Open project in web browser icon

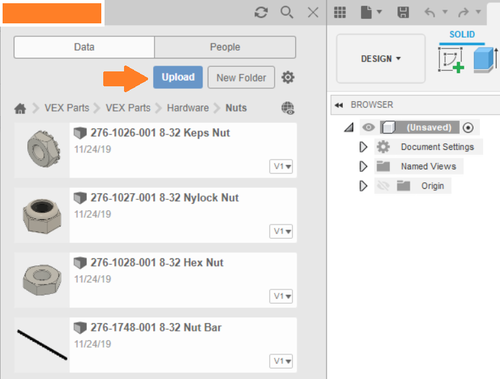[x=288, y=108]
